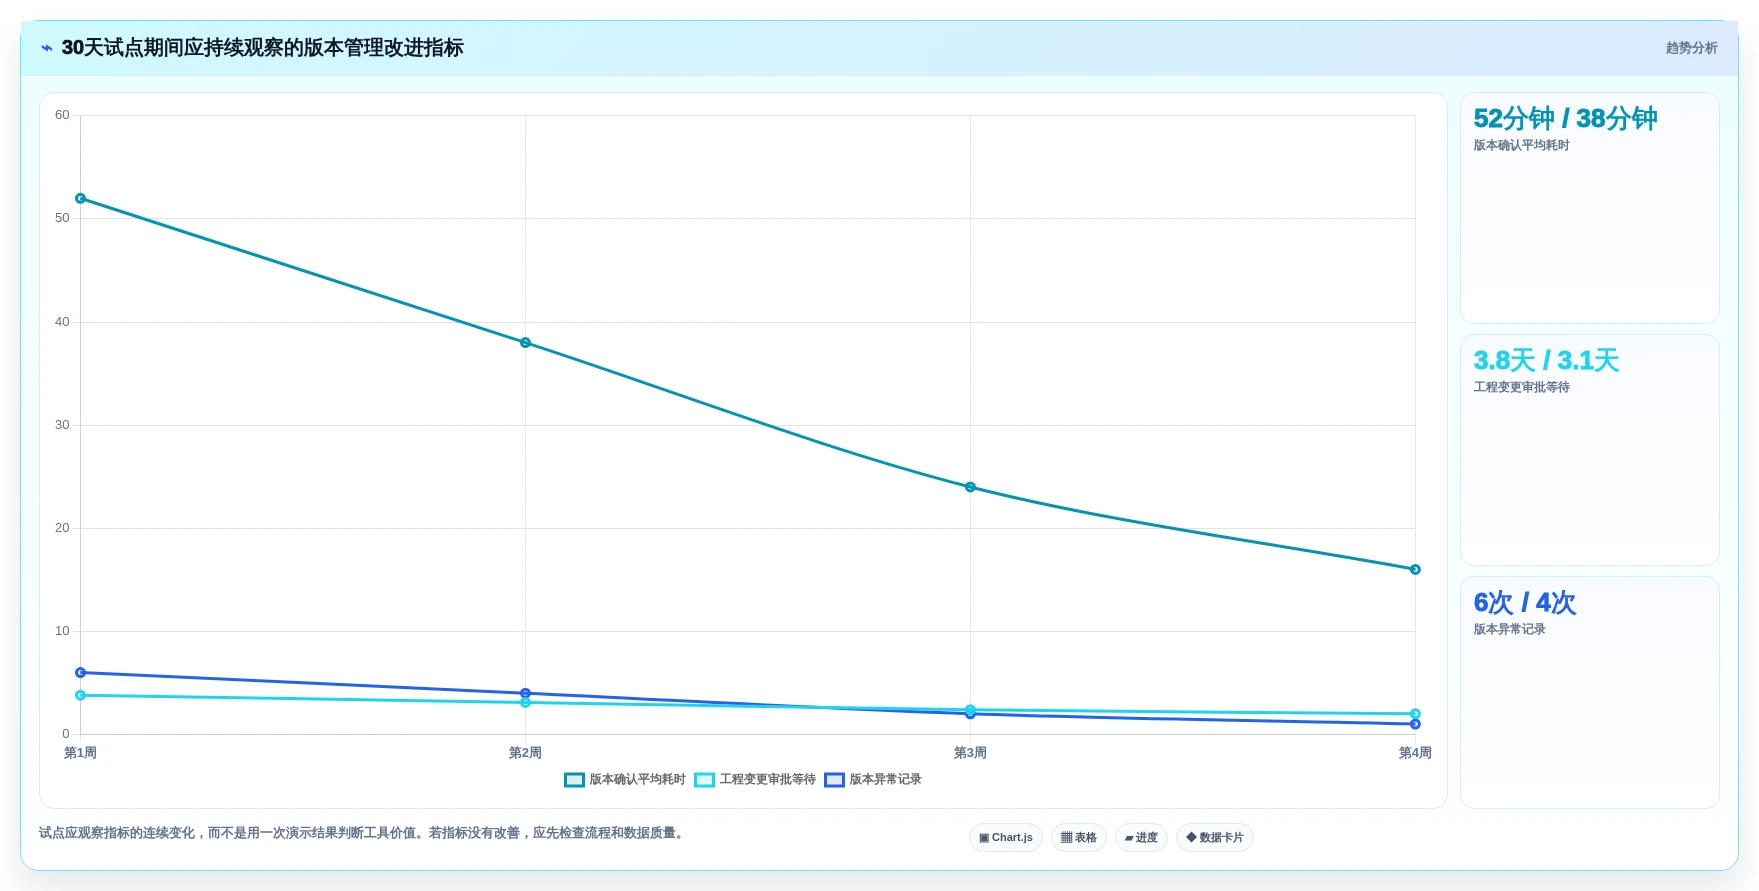Click 版本异常记录 caption in third card

point(1509,630)
